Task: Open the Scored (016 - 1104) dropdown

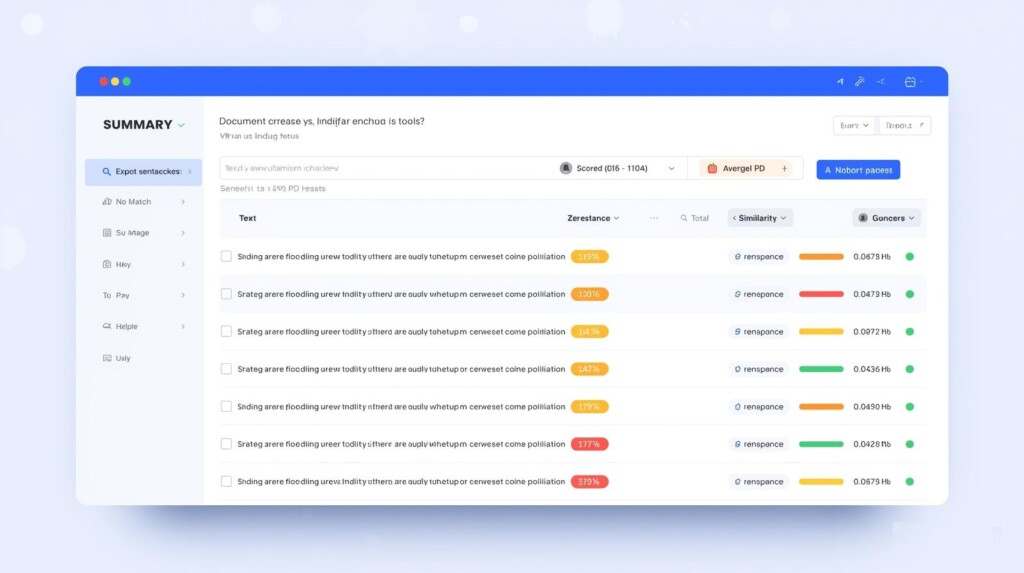Action: 617,169
